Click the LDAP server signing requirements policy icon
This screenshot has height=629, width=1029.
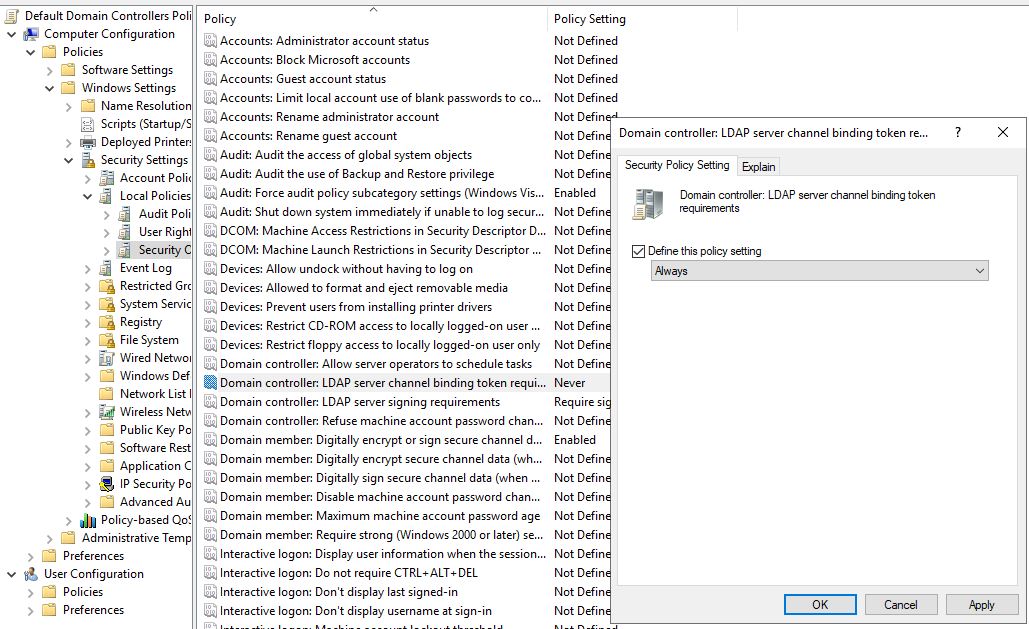[210, 402]
